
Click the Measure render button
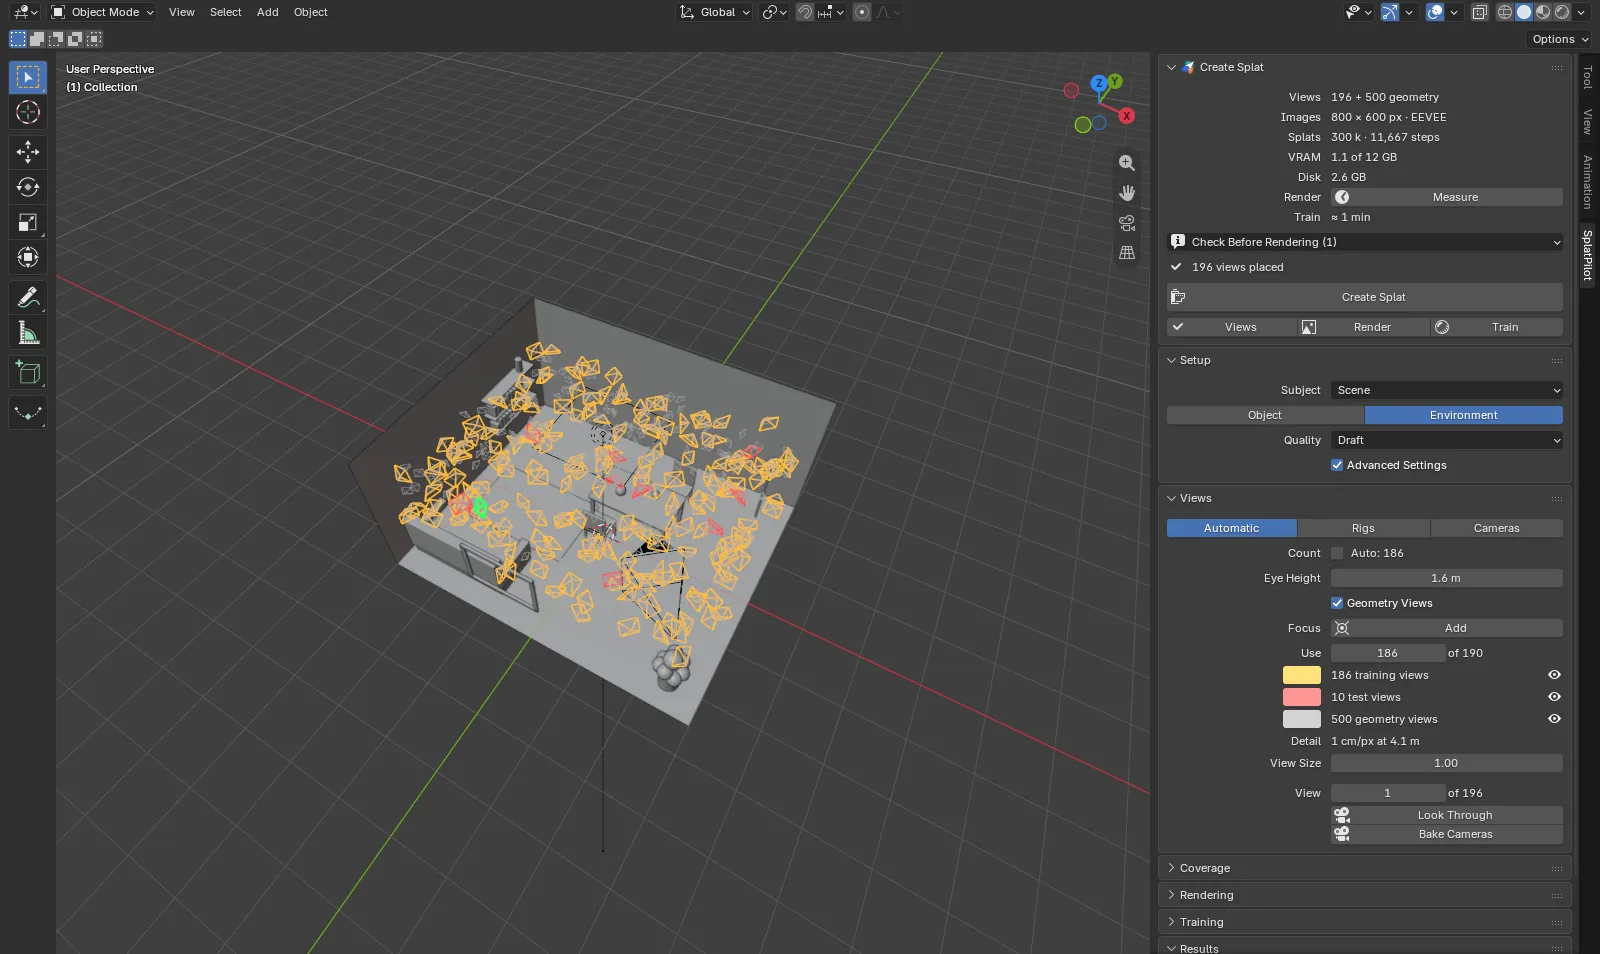tap(1447, 197)
